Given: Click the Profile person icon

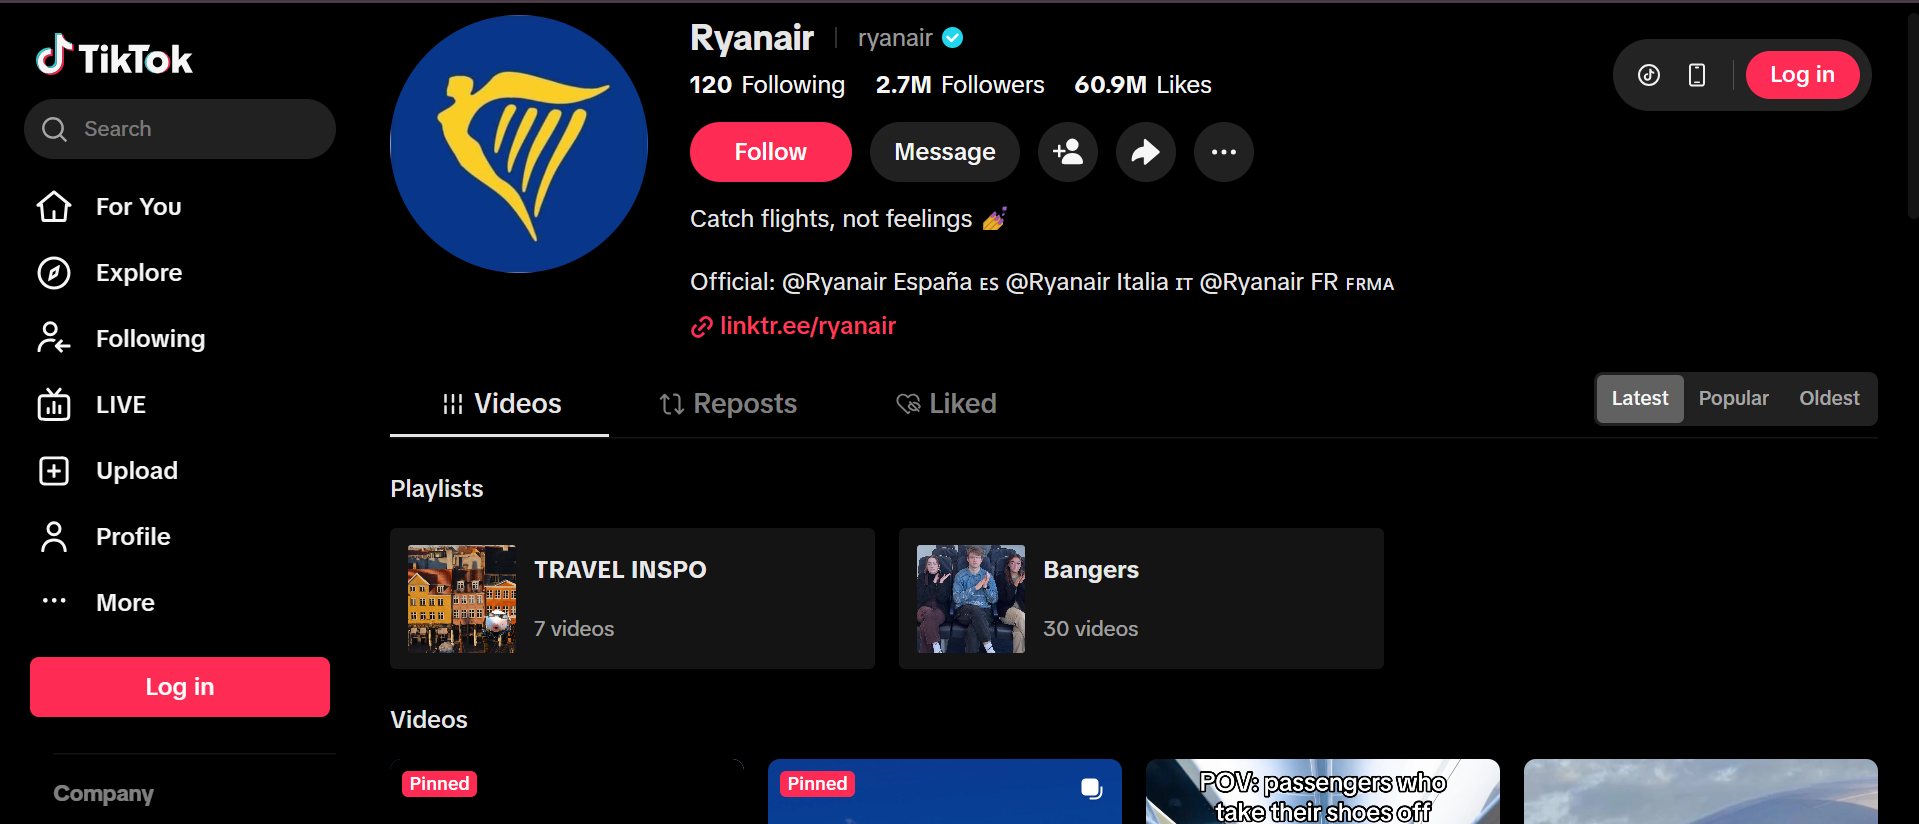Looking at the screenshot, I should tap(54, 537).
